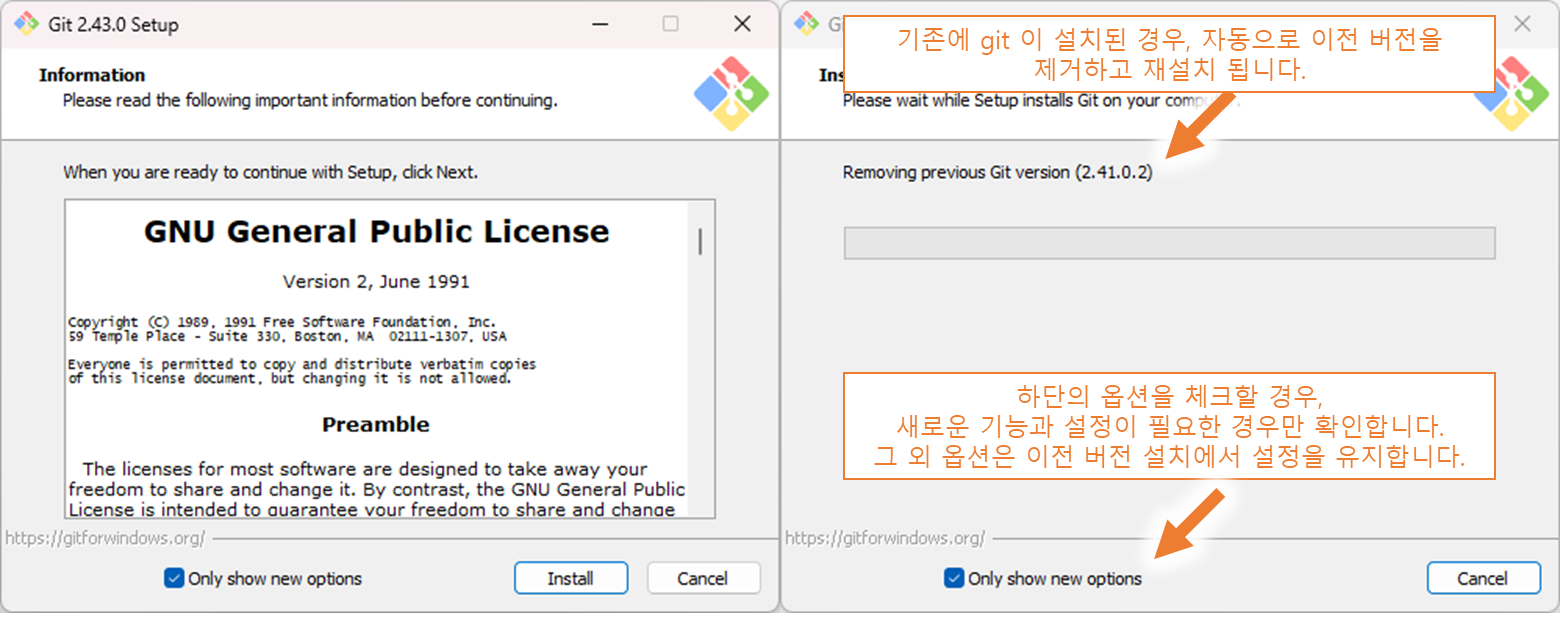Click 'Removing previous Git version (2.41.0.2)' status
The image size is (1560, 631).
(997, 172)
